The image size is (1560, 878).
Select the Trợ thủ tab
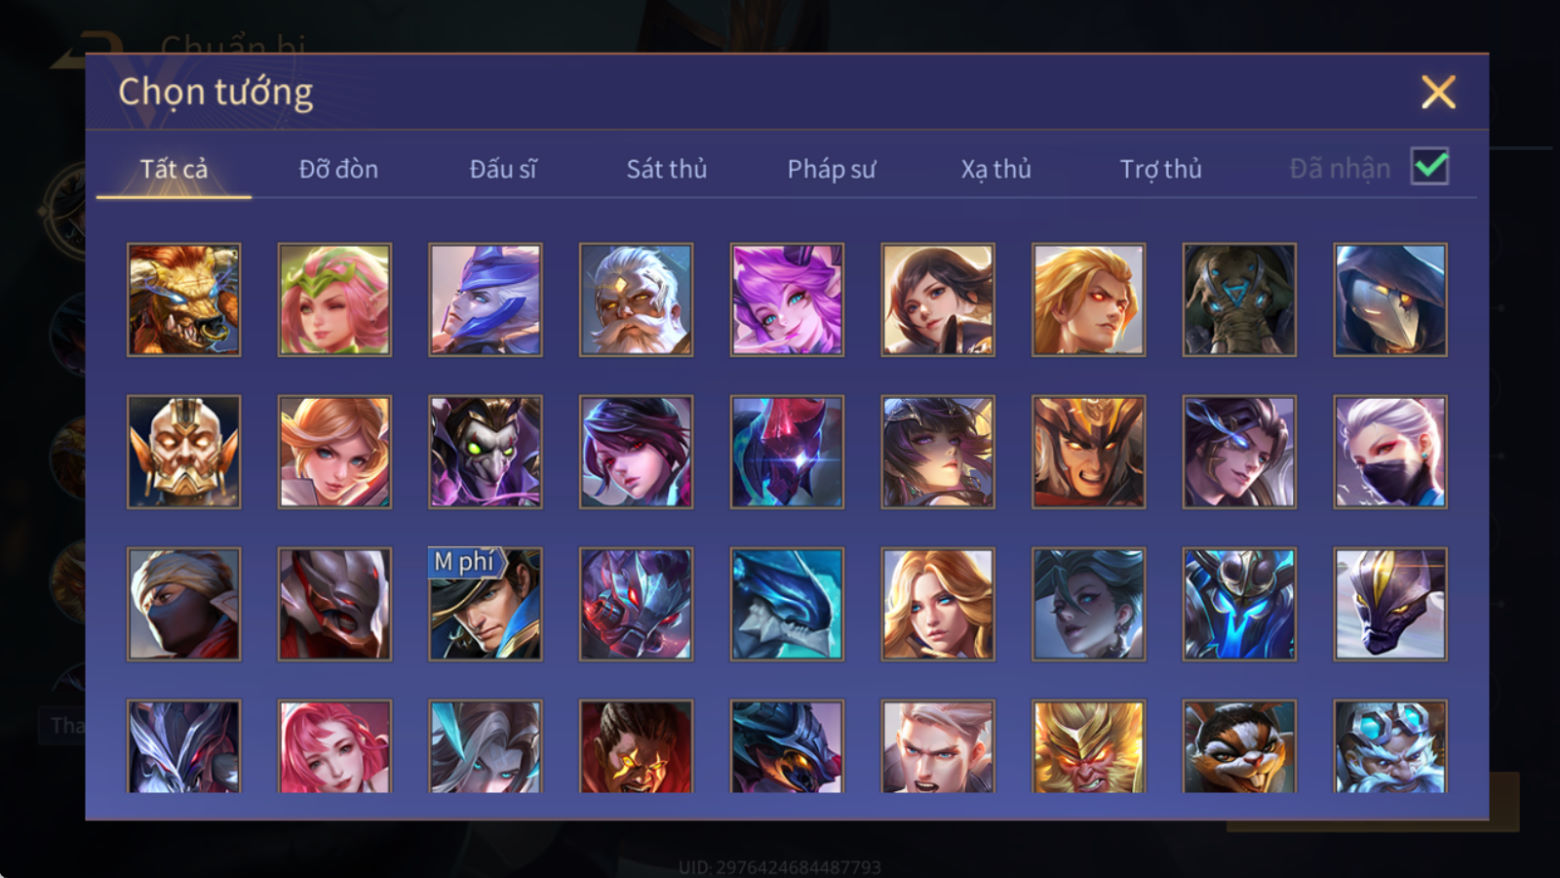click(1161, 169)
